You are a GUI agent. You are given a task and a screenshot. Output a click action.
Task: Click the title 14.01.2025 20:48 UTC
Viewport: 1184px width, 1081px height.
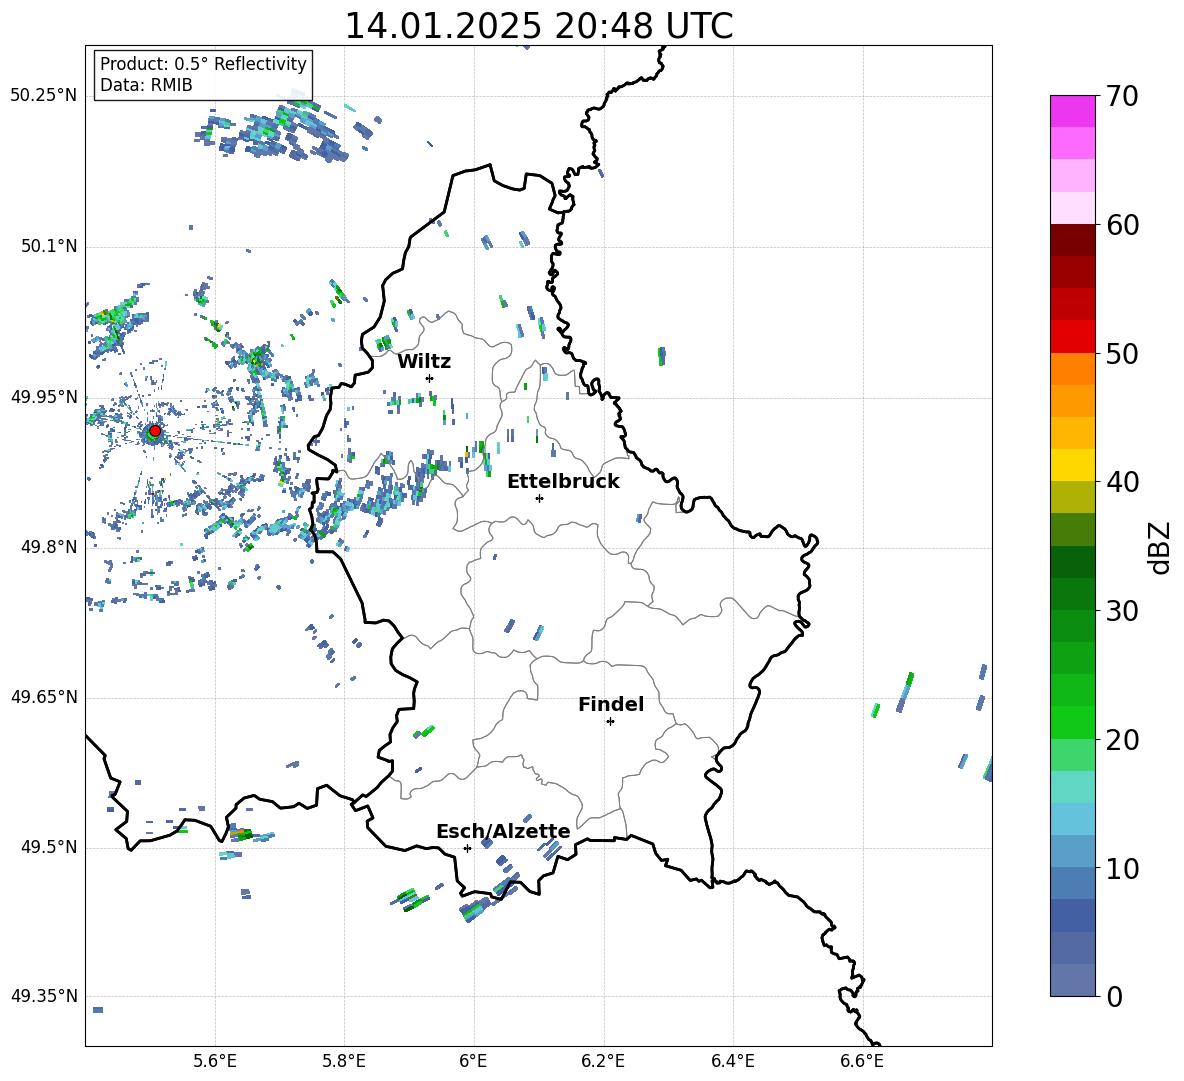point(539,26)
